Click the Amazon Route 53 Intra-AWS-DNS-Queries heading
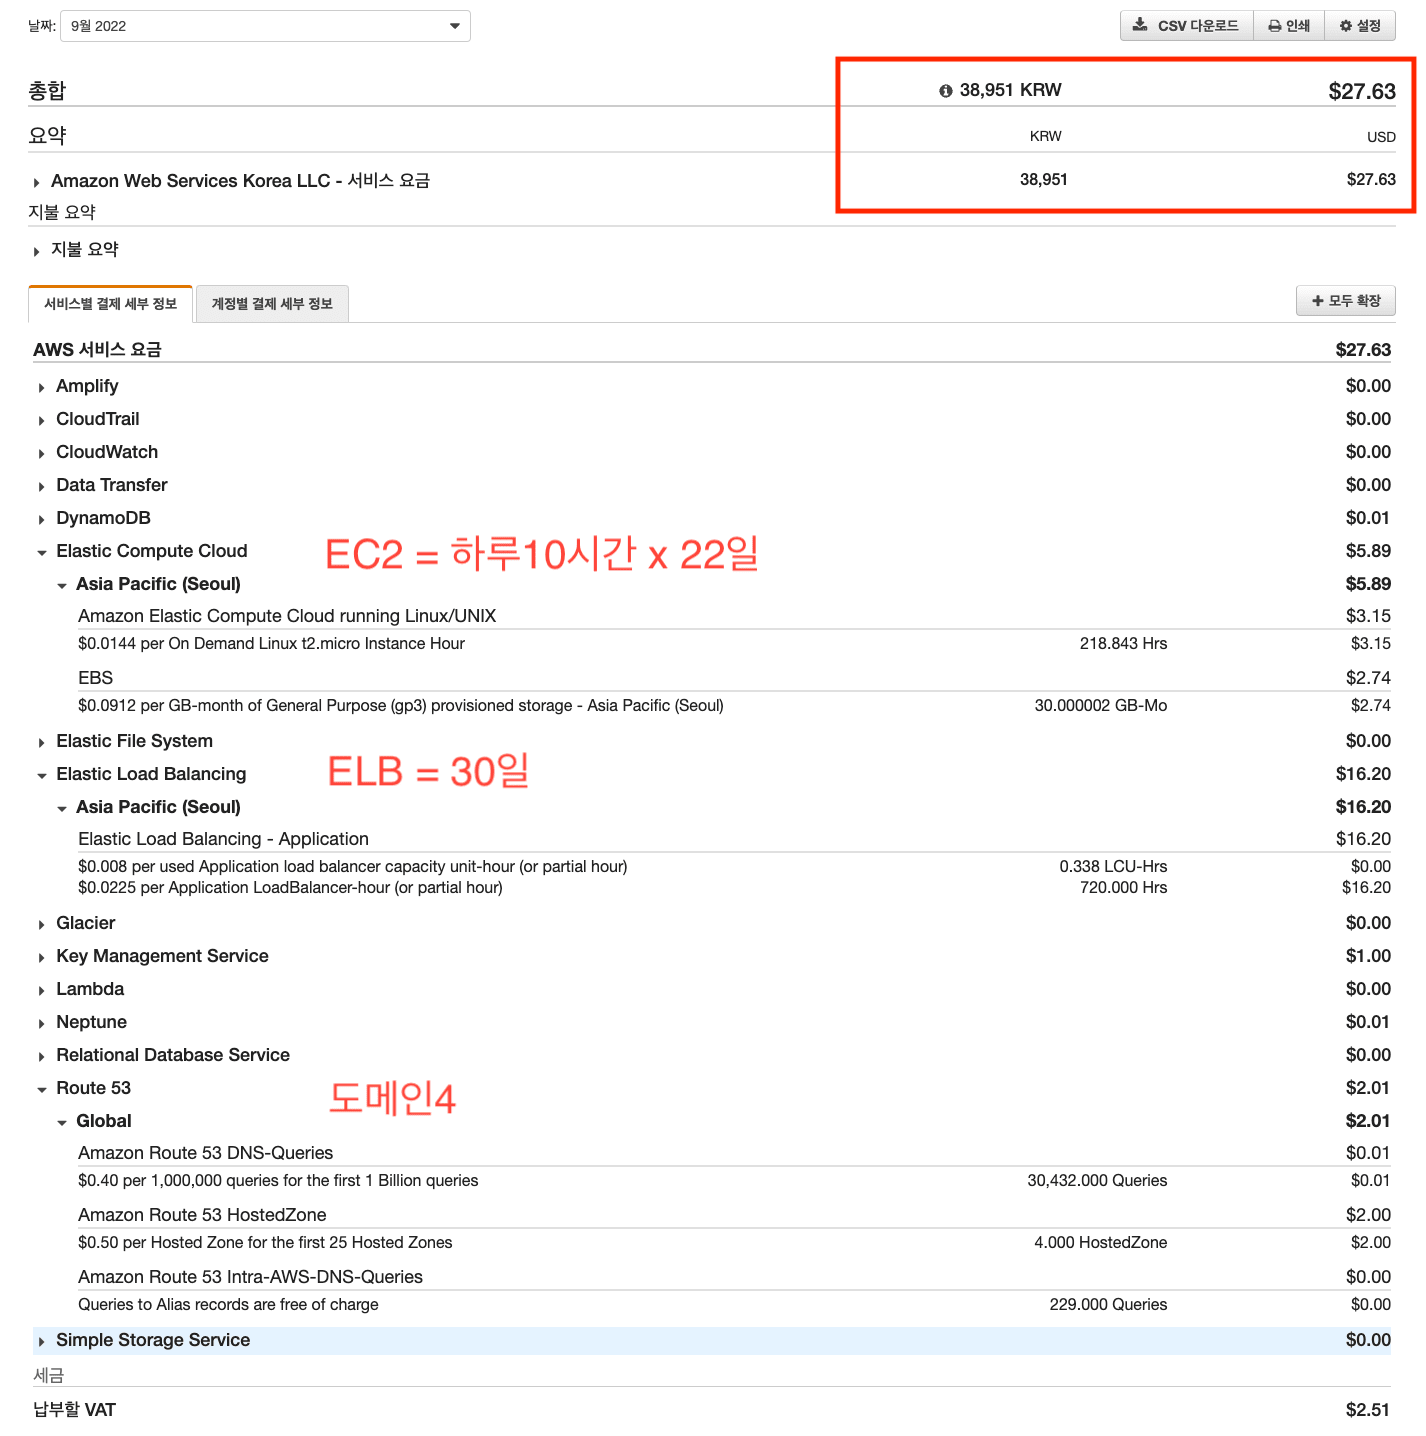 (250, 1277)
